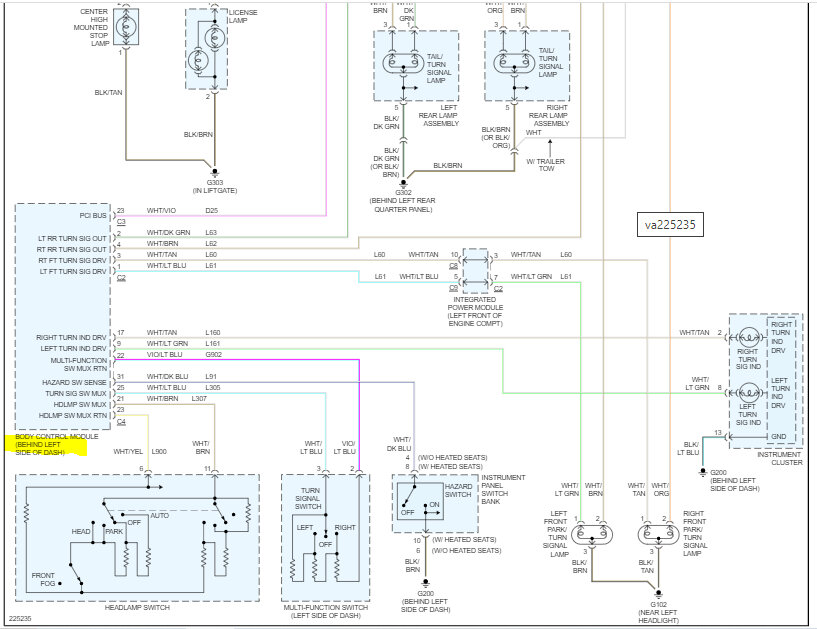Click the TURN SIG SW MUX label
This screenshot has width=817, height=629.
pos(76,393)
